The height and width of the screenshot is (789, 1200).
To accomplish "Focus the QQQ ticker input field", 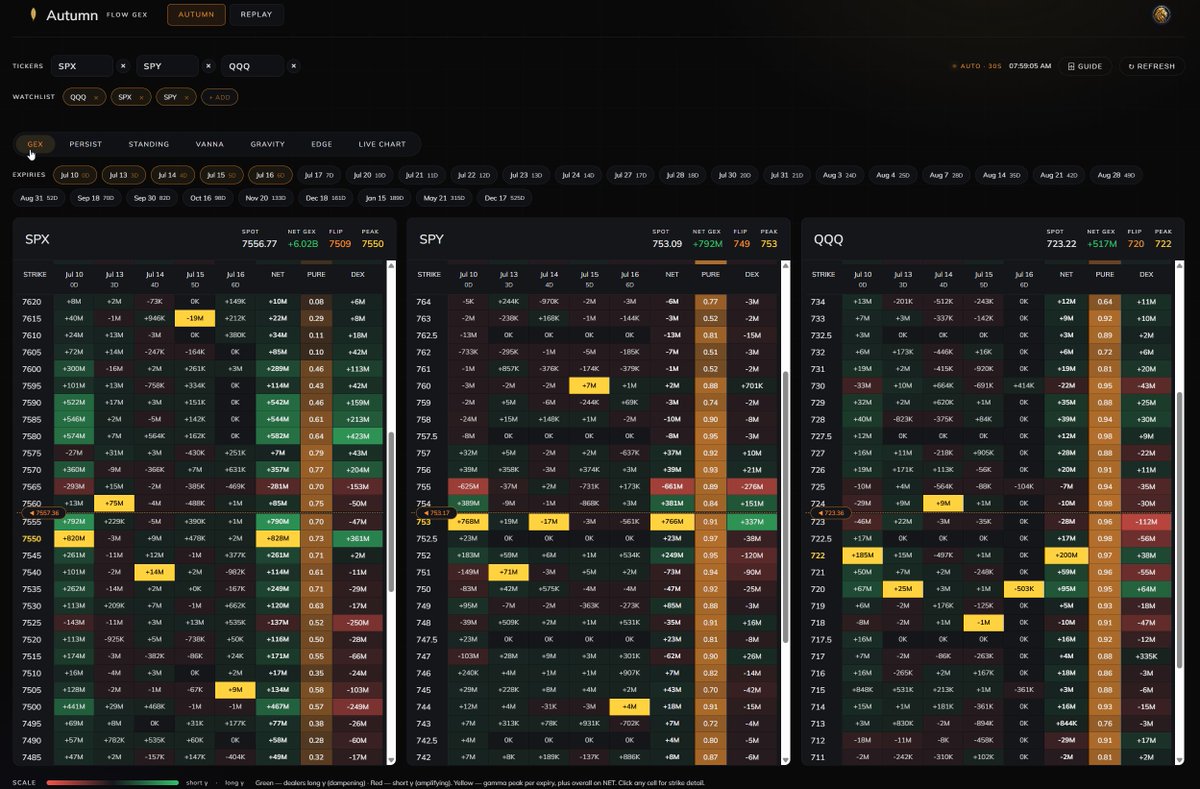I will (x=253, y=66).
